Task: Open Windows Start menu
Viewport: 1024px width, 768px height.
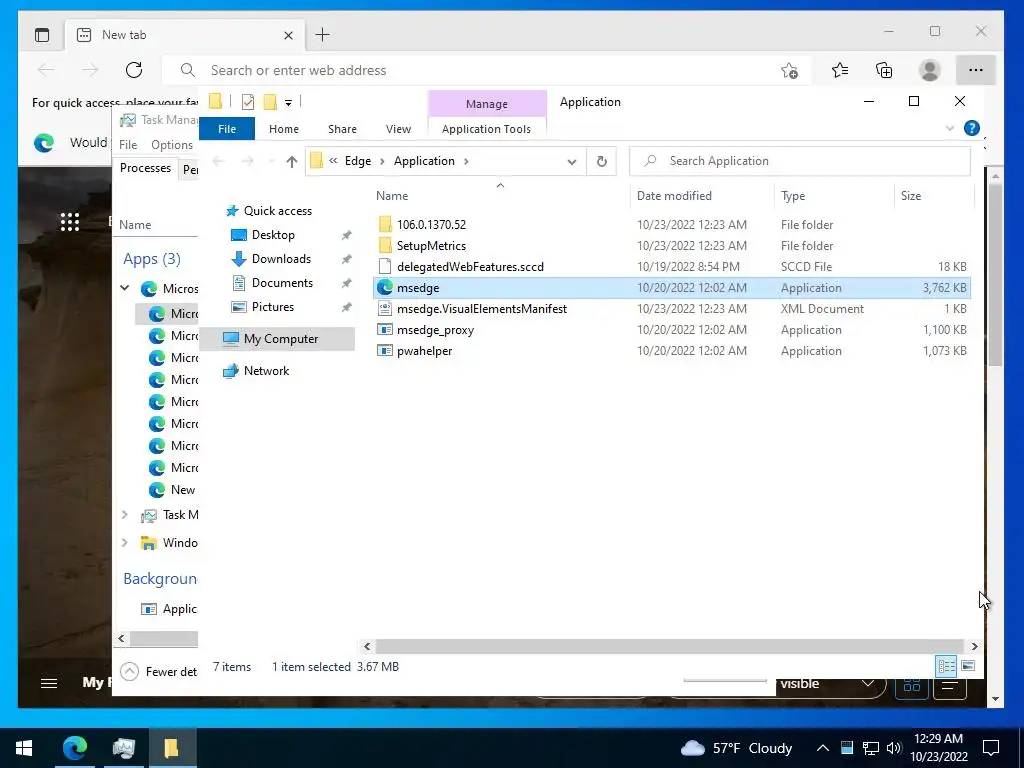Action: pyautogui.click(x=24, y=748)
